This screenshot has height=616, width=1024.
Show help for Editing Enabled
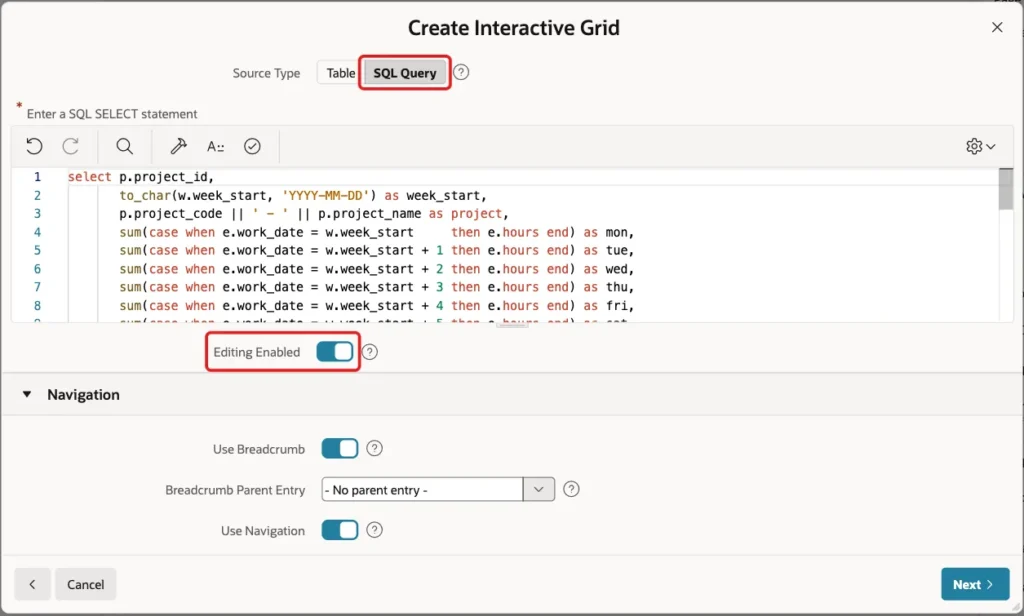point(370,352)
